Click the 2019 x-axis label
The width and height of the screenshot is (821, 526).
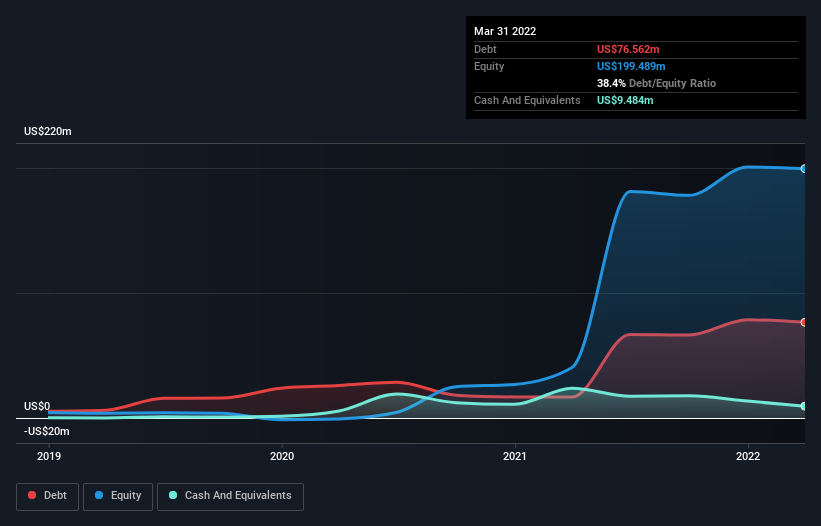tap(49, 456)
